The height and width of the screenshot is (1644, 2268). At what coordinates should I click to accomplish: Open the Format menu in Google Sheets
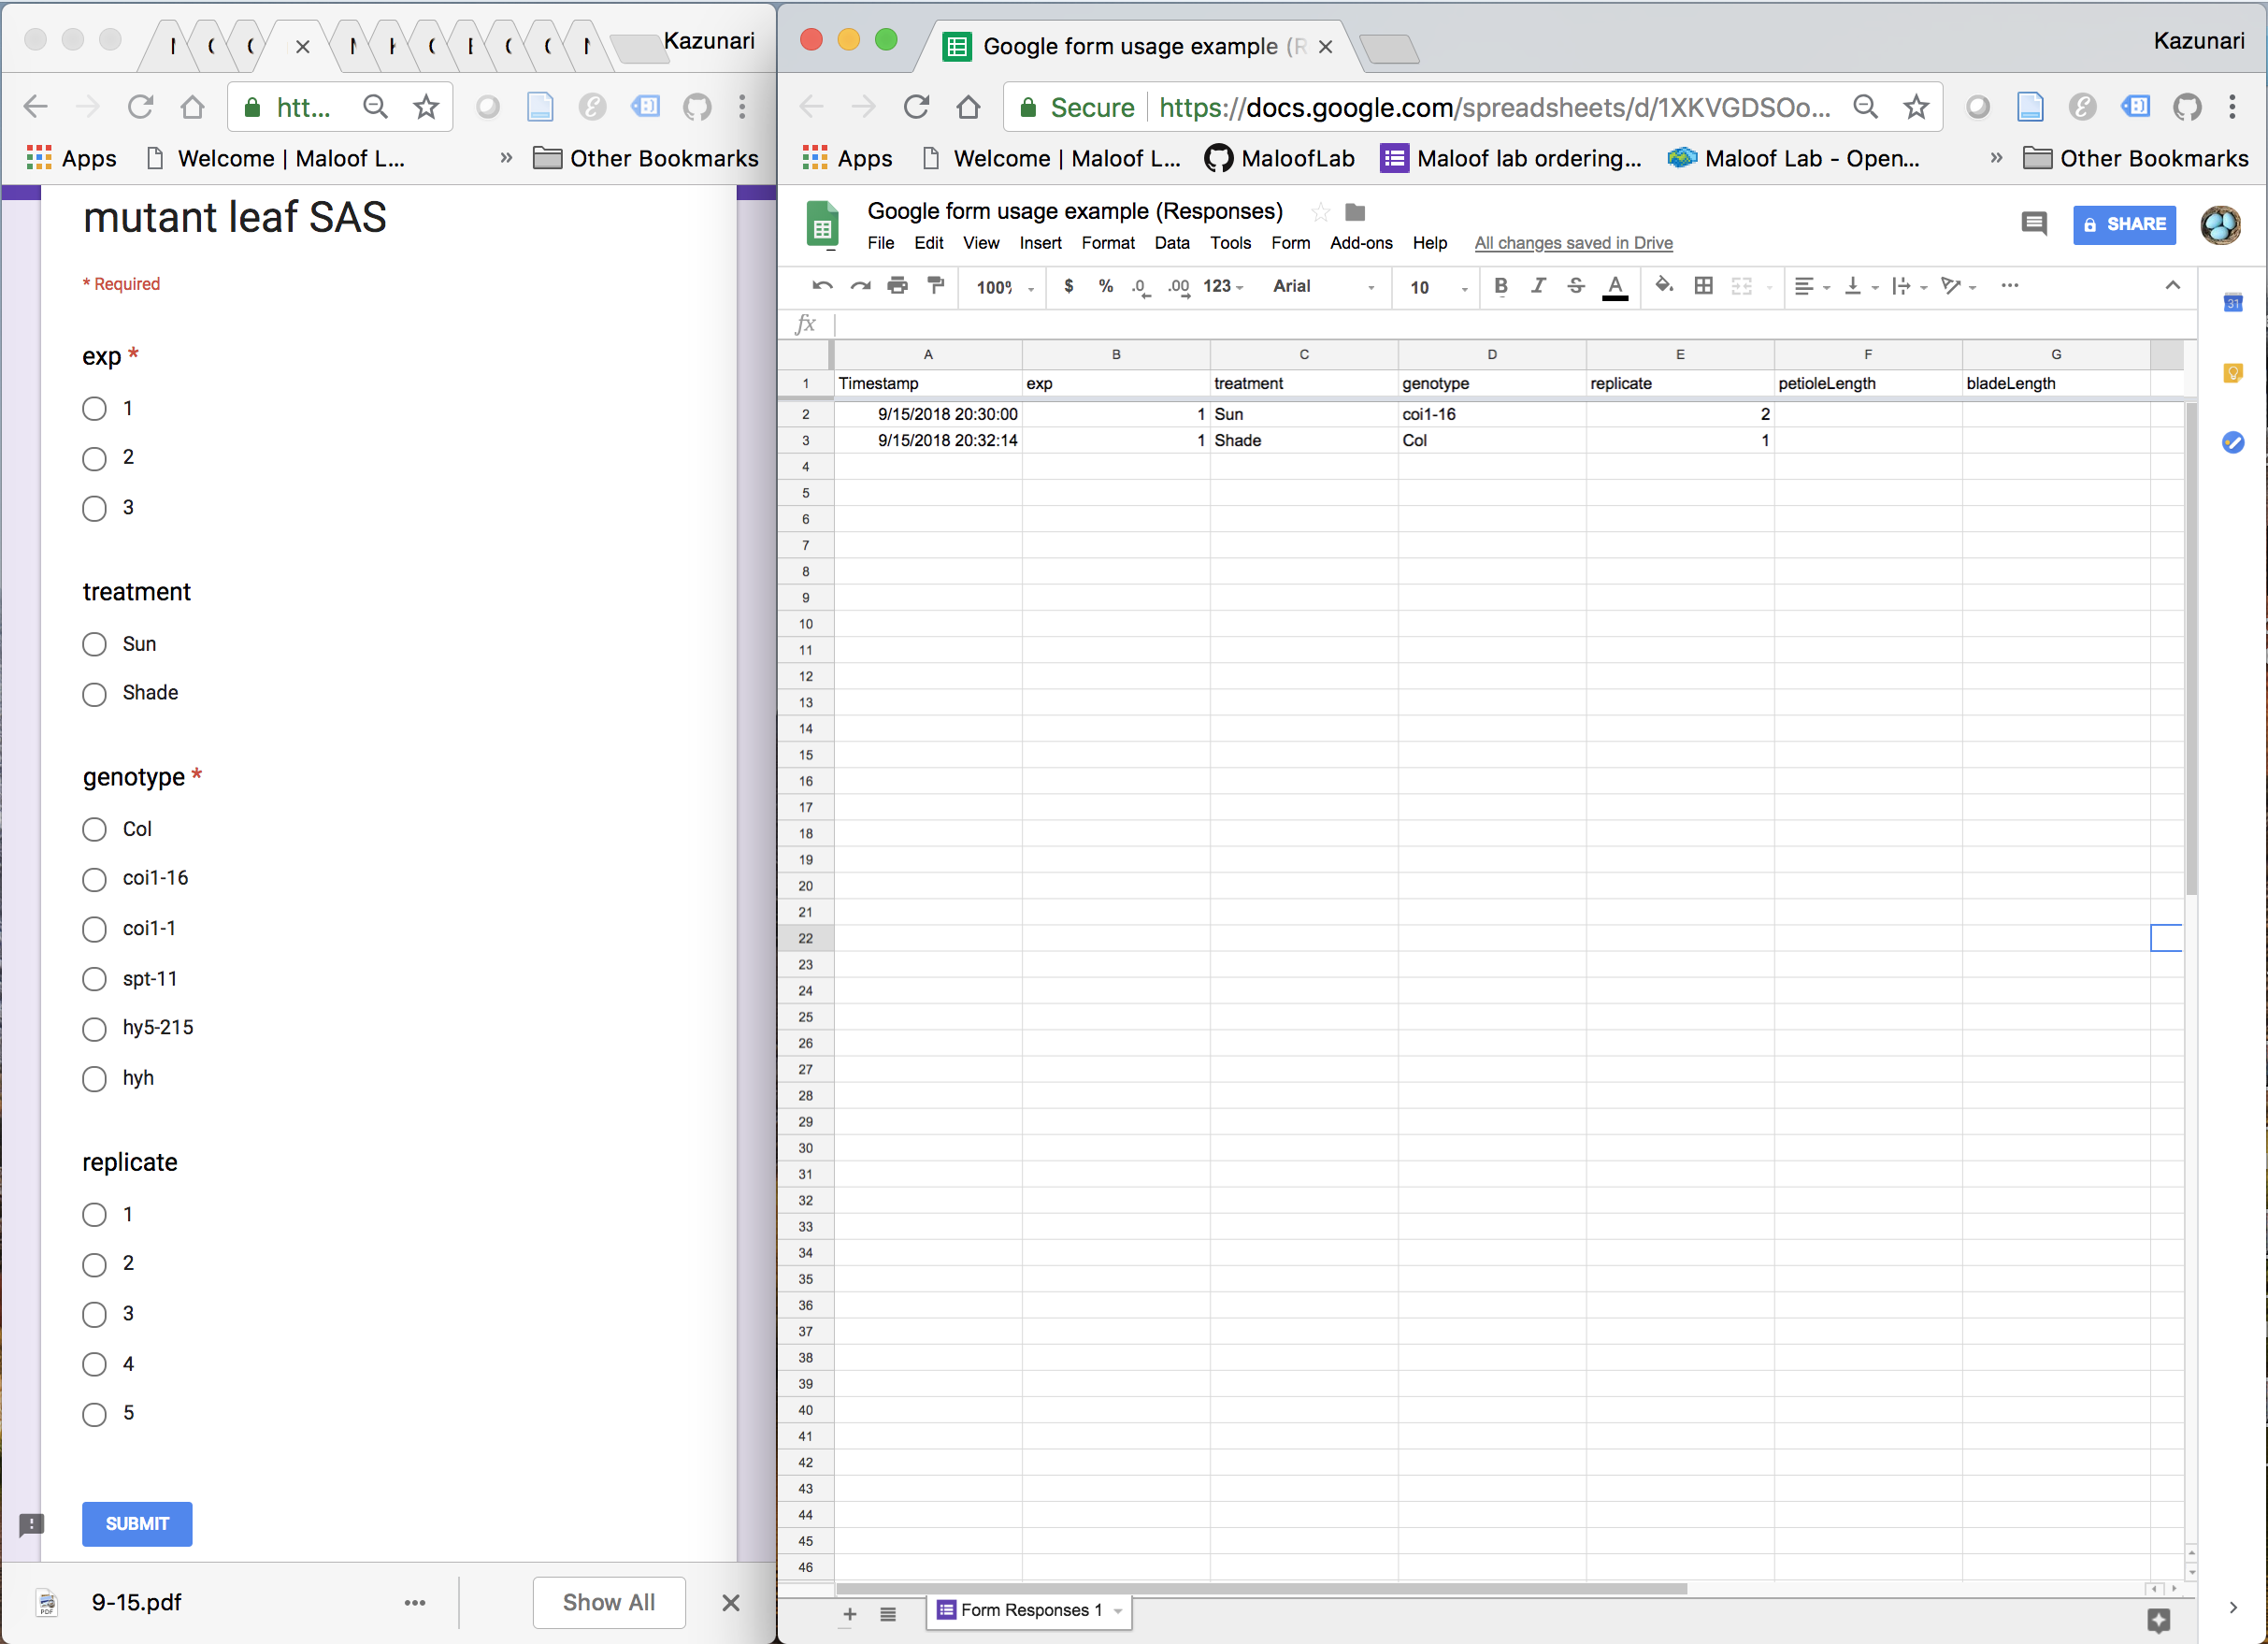(x=1108, y=241)
